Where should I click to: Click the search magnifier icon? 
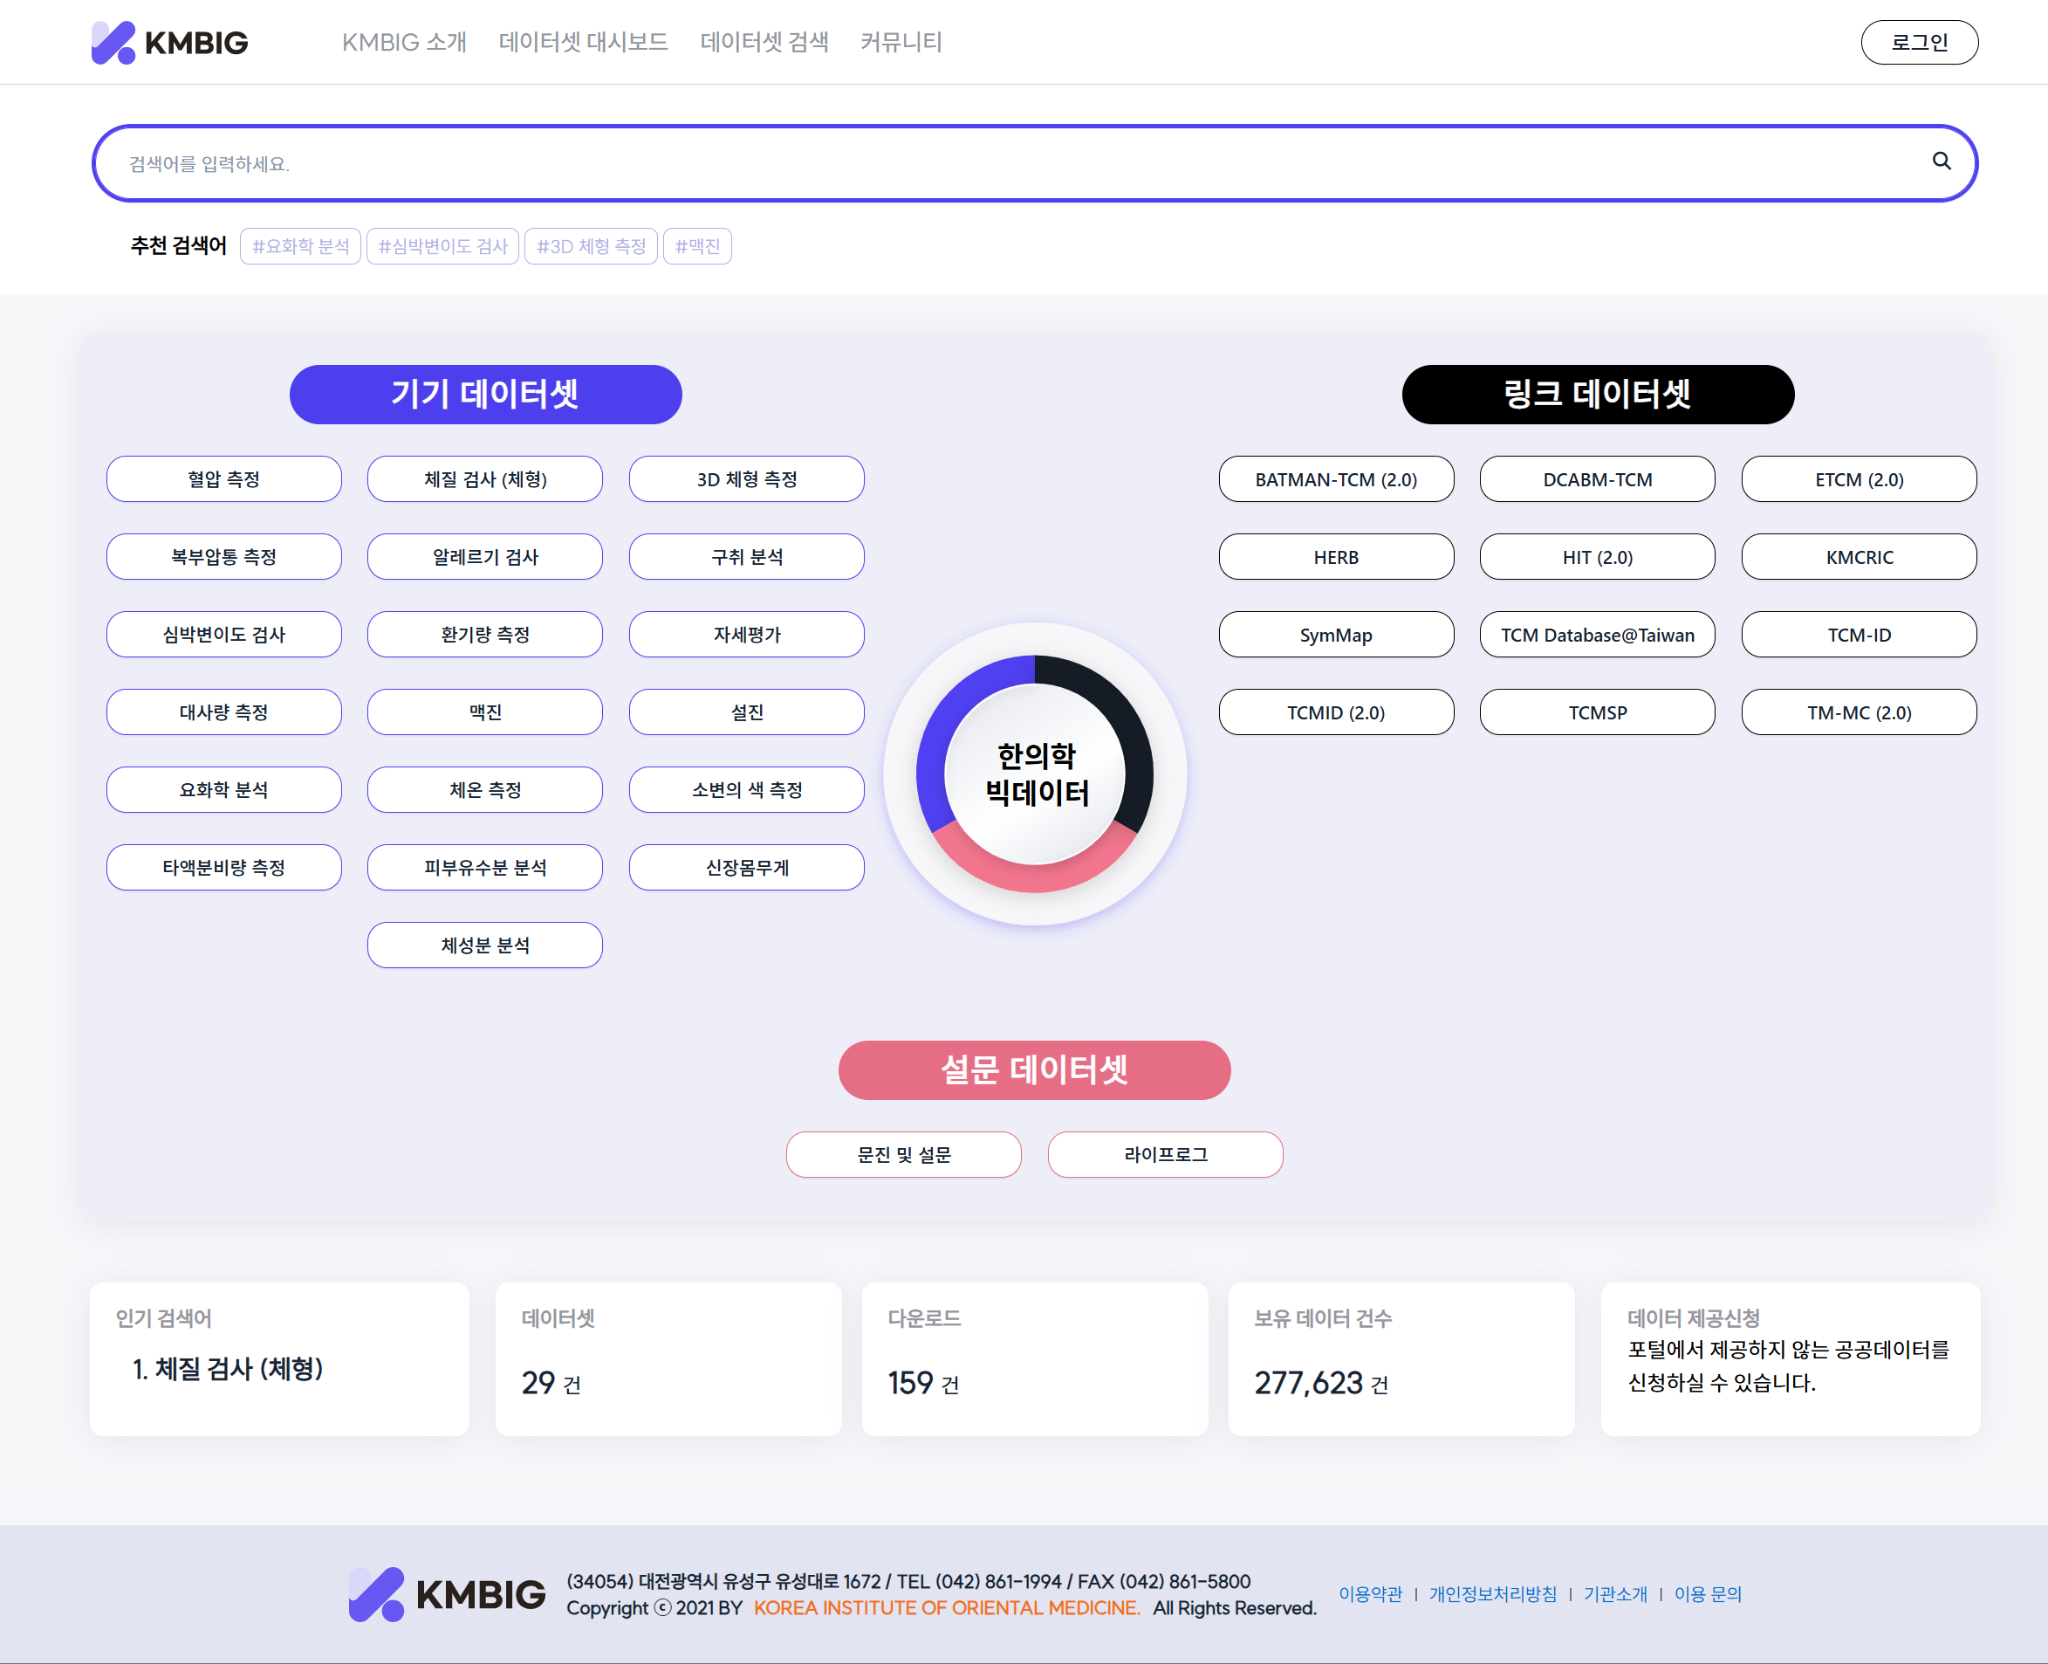coord(1941,161)
